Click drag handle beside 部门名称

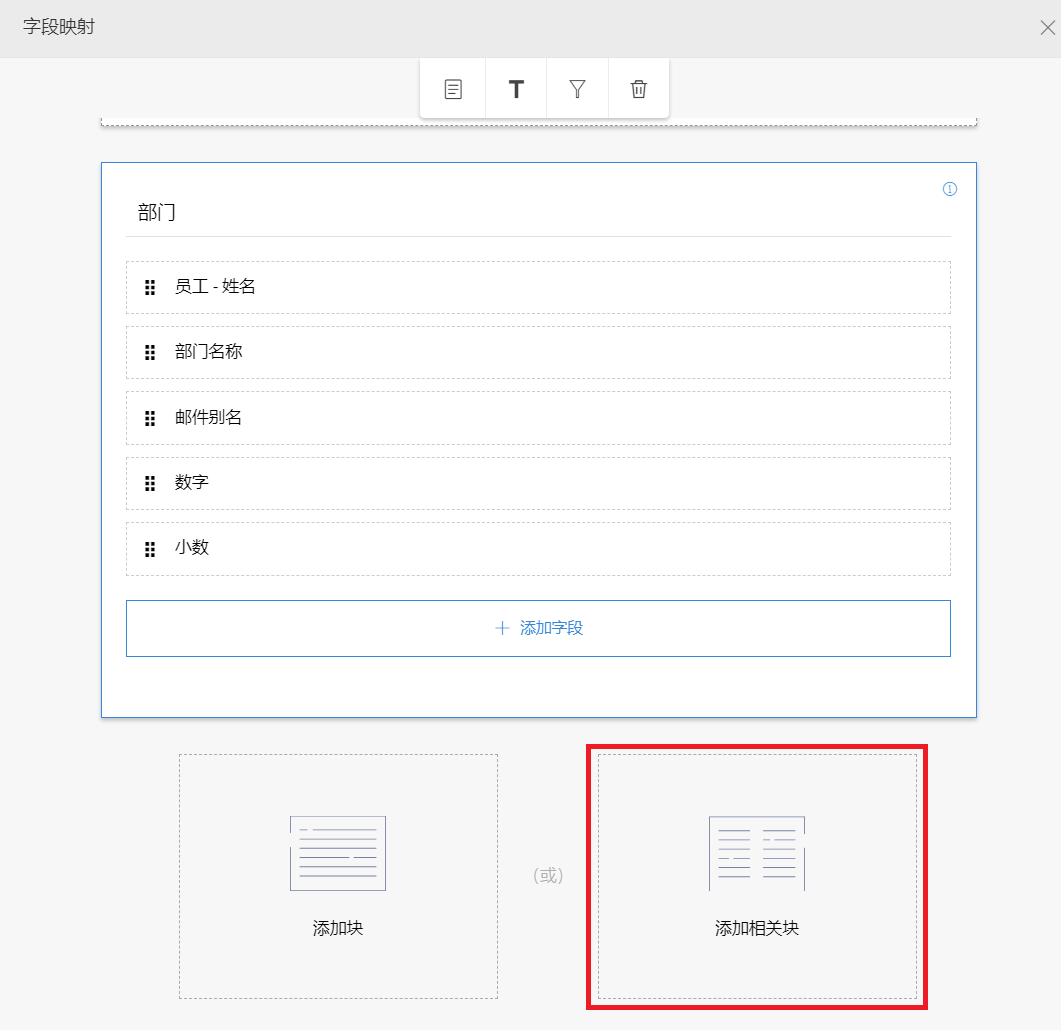tap(150, 353)
